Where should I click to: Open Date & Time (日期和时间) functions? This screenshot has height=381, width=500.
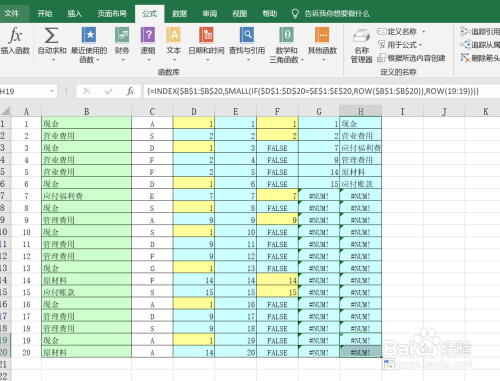click(206, 44)
